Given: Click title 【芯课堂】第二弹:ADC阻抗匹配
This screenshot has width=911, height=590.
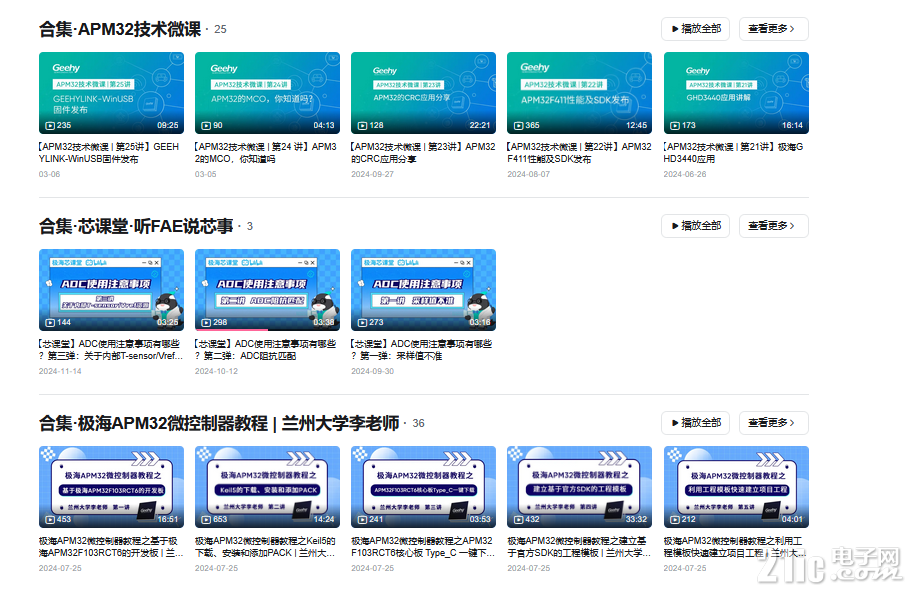Looking at the screenshot, I should (266, 350).
